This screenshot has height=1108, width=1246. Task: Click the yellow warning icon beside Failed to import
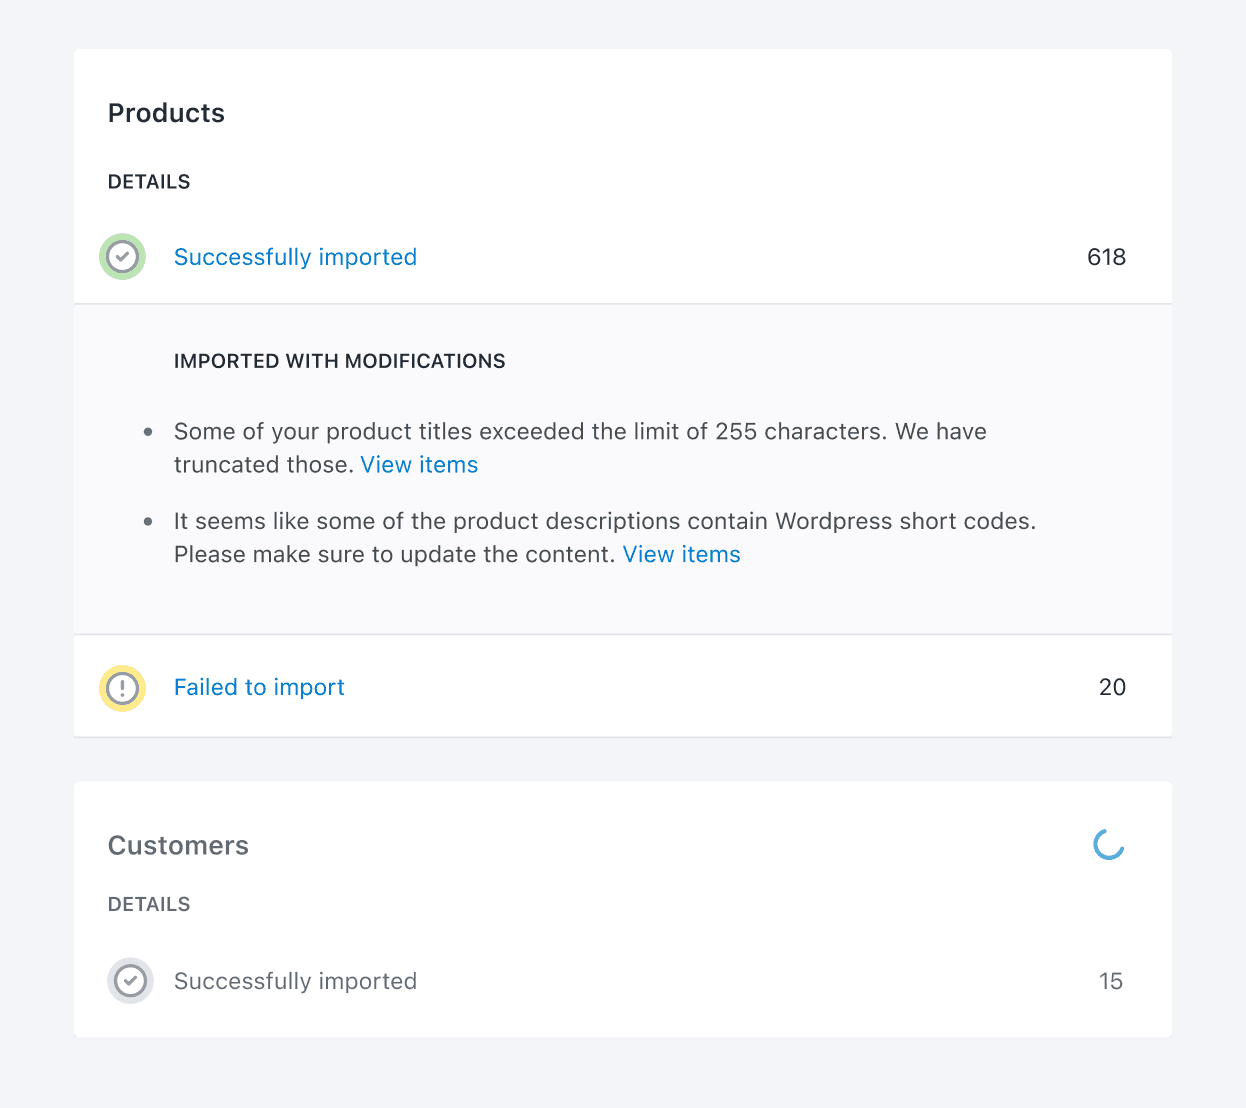coord(122,688)
